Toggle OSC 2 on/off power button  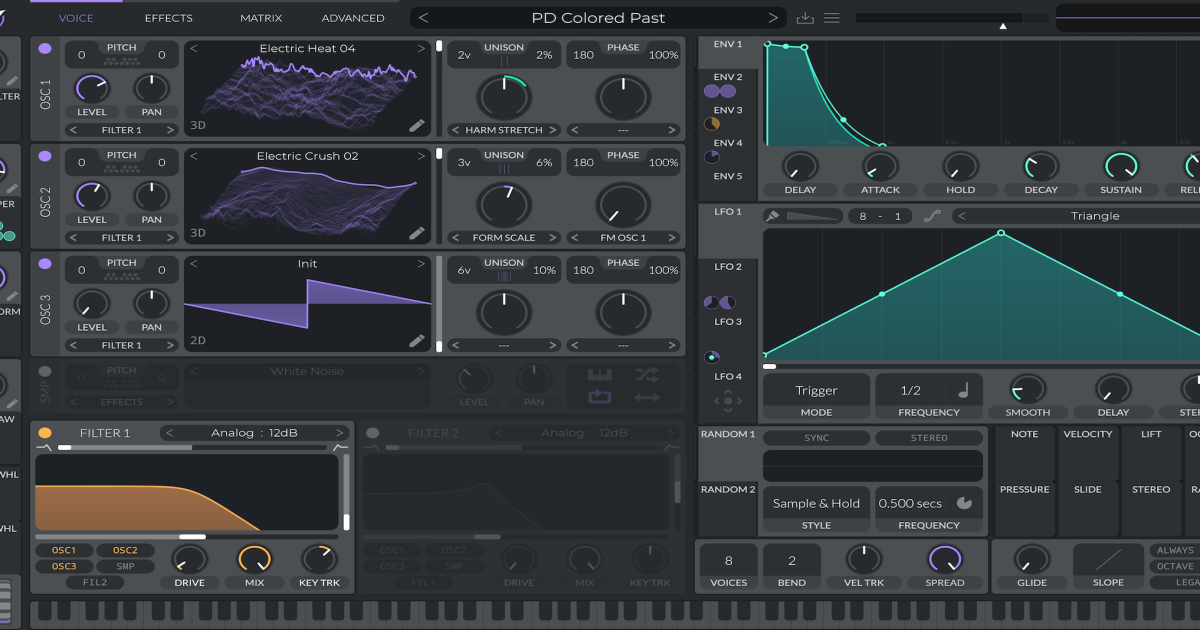[45, 156]
